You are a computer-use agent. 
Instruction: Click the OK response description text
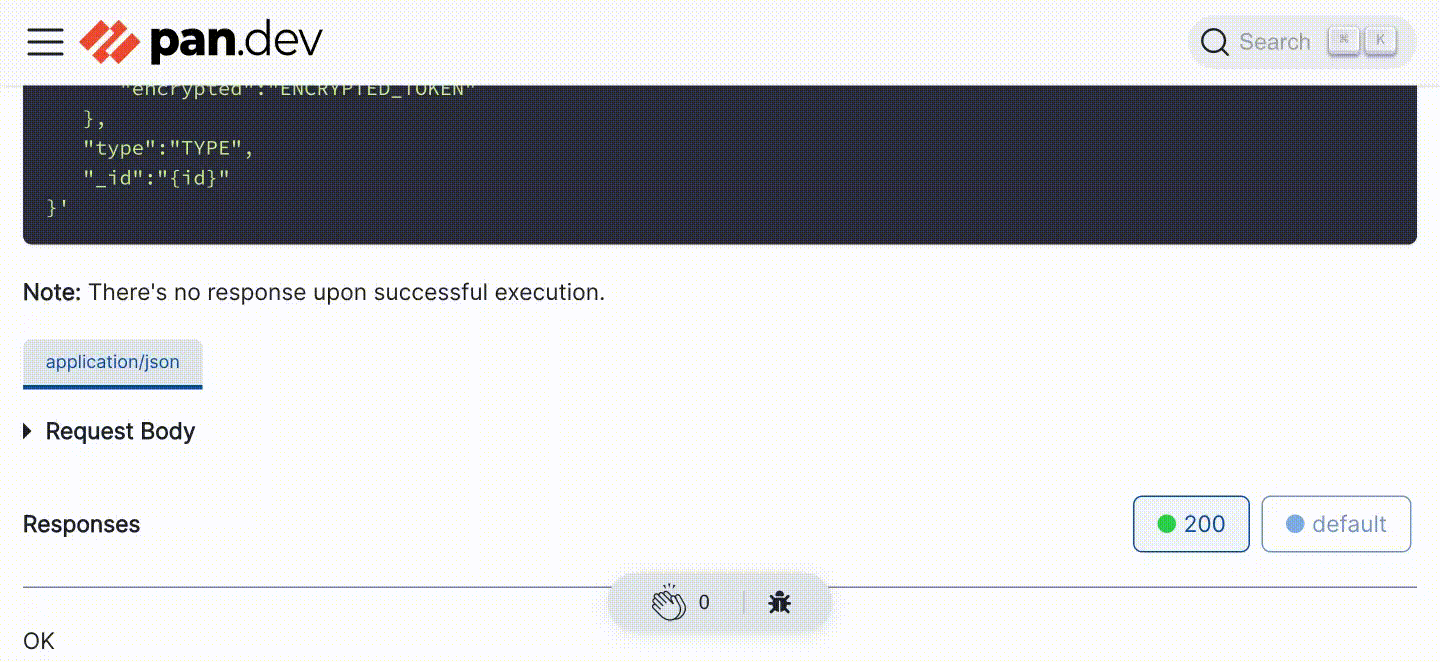pos(39,641)
